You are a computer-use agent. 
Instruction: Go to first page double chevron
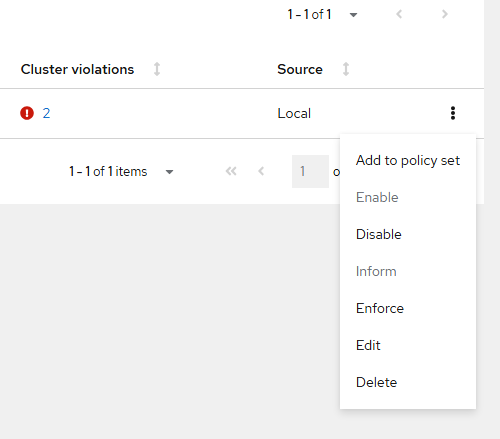231,172
